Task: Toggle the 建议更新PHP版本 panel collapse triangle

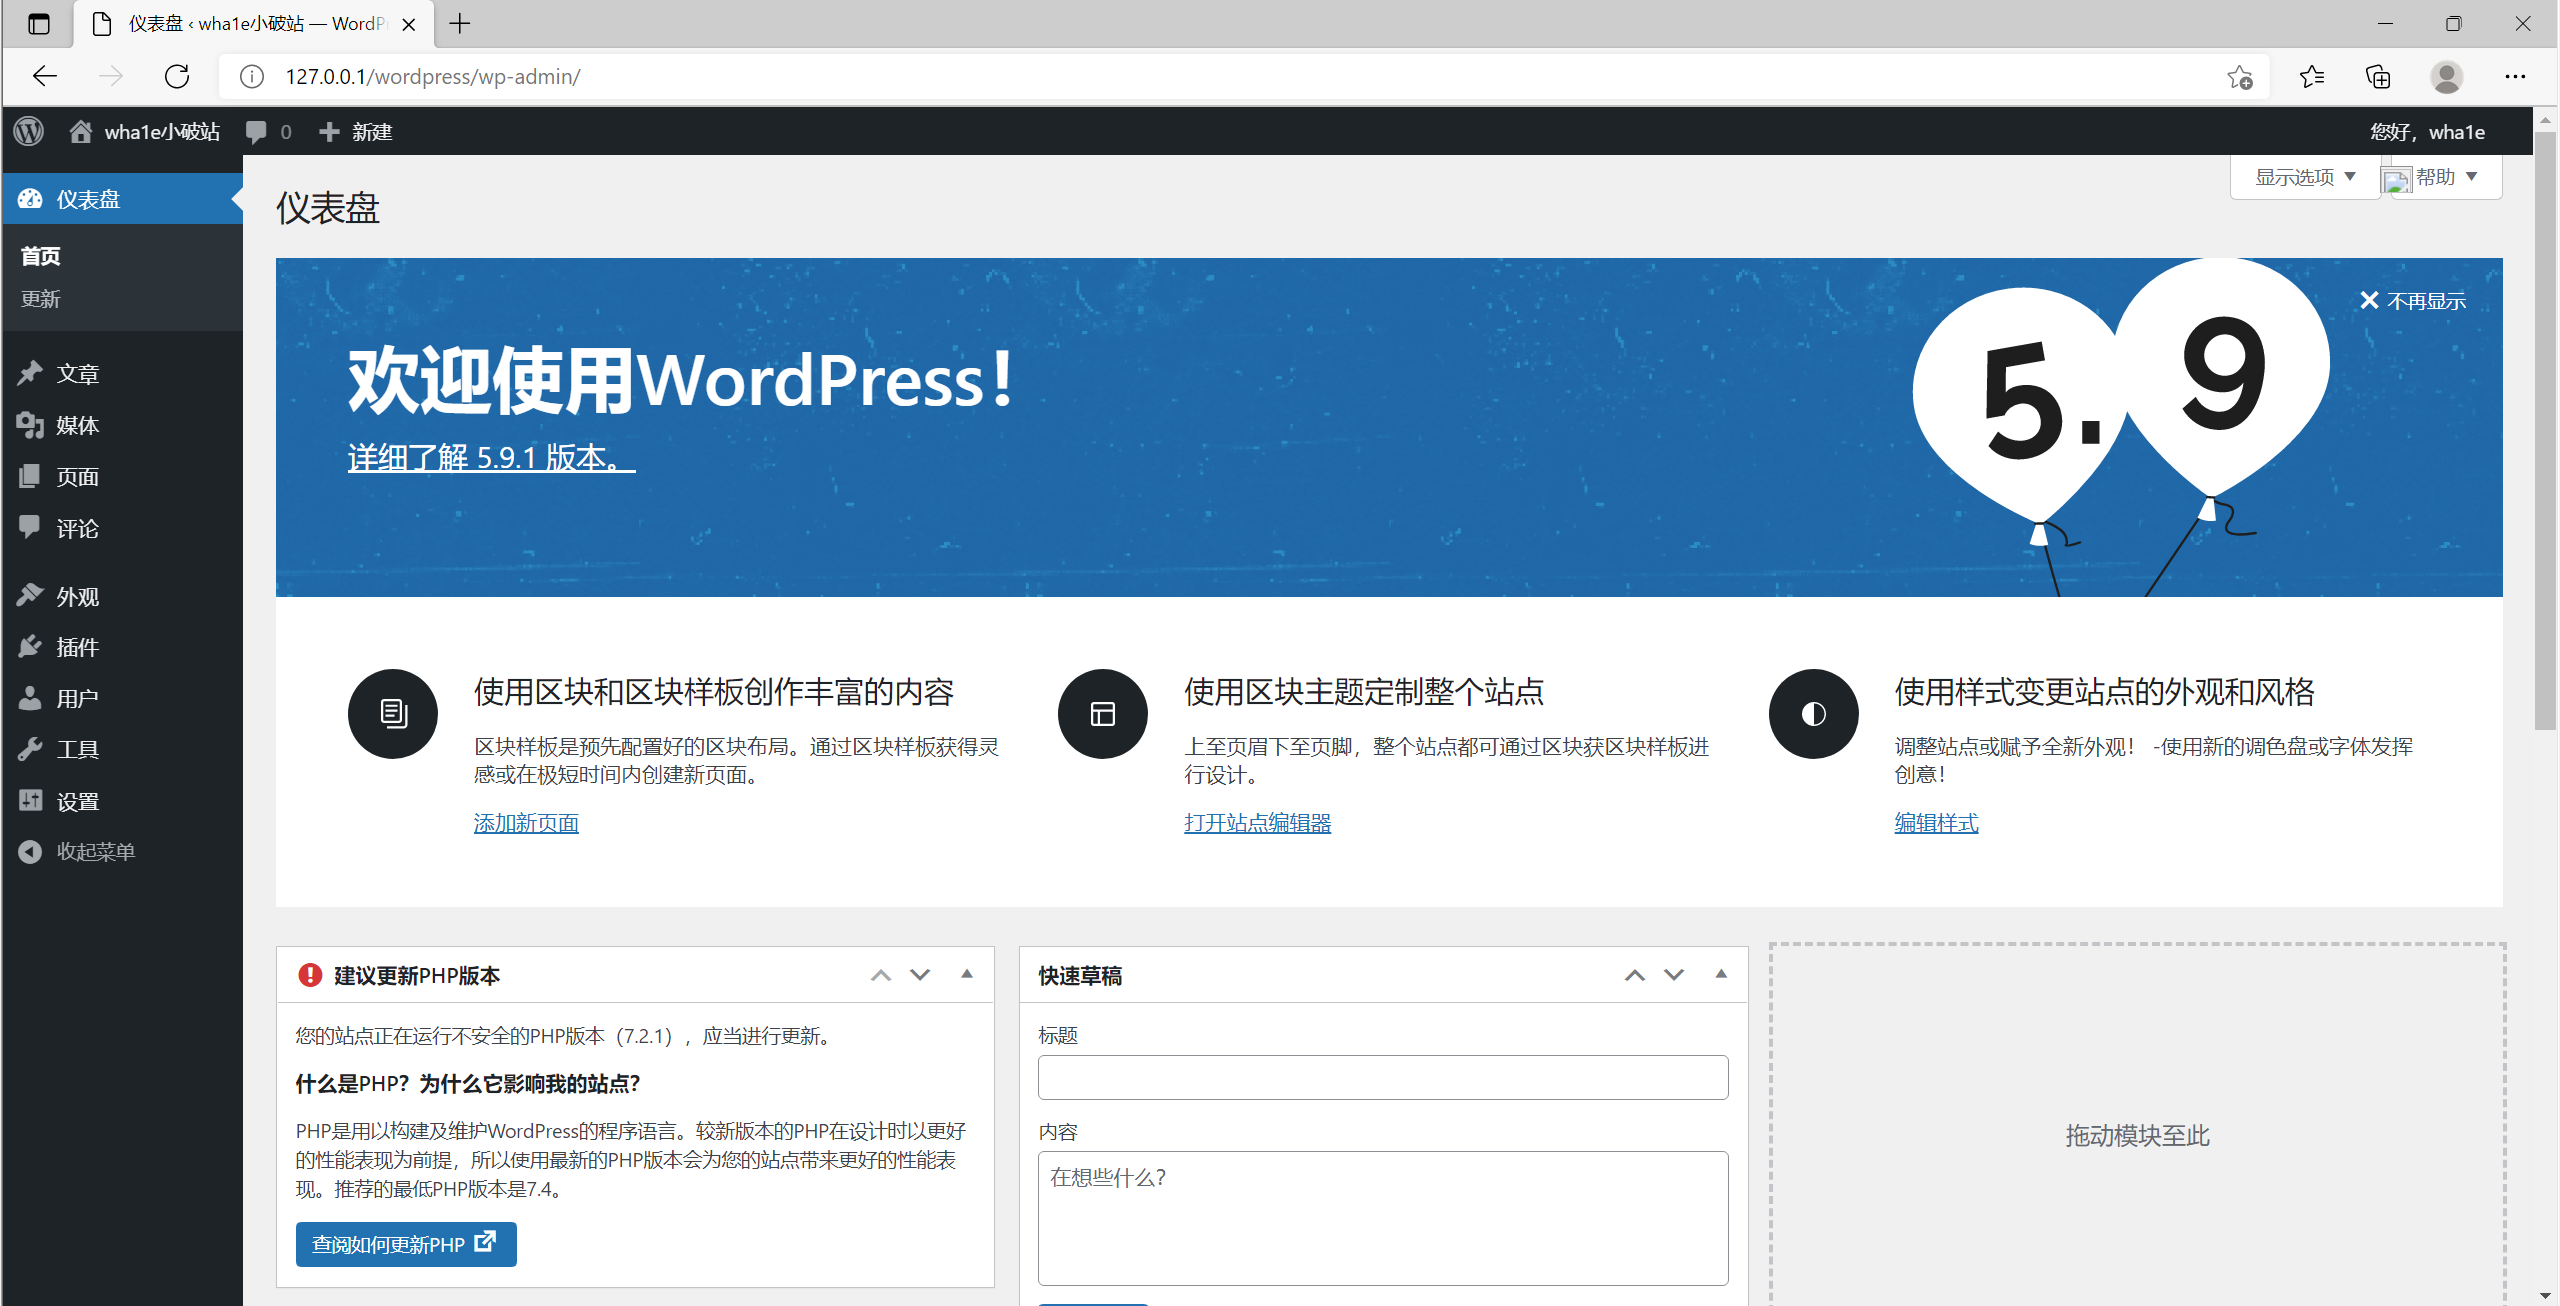Action: pyautogui.click(x=967, y=974)
